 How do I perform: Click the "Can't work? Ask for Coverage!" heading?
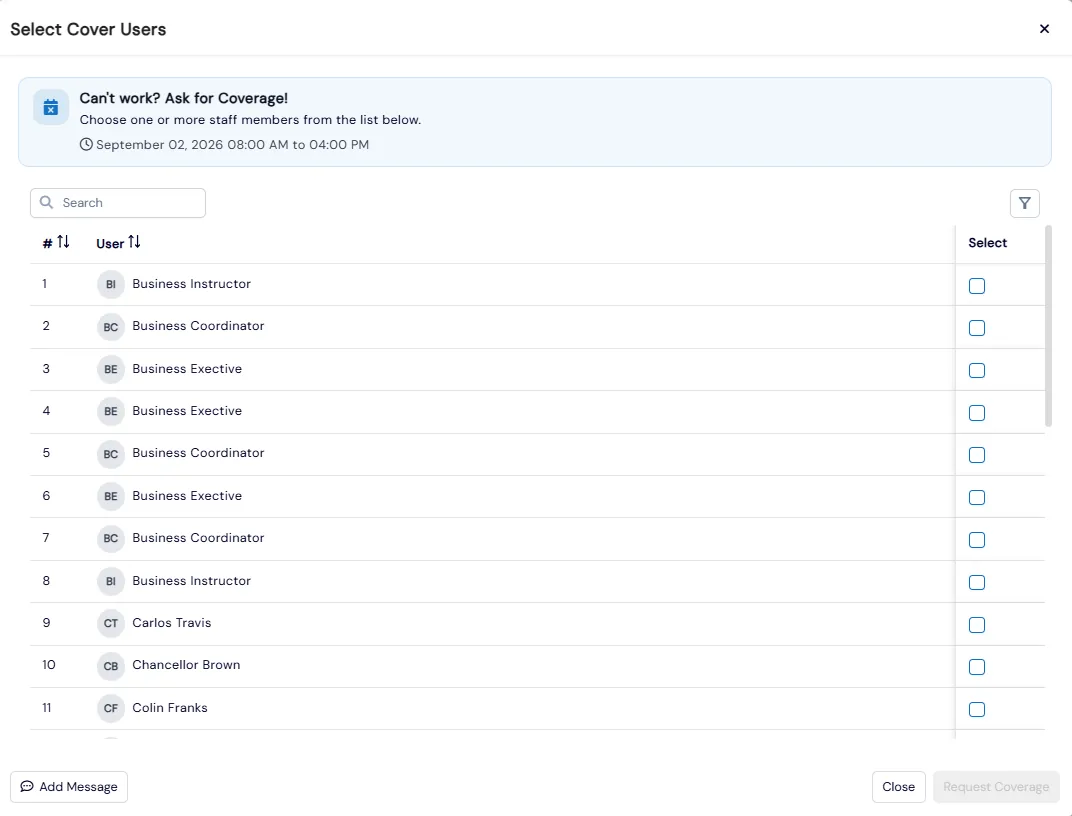click(x=183, y=98)
